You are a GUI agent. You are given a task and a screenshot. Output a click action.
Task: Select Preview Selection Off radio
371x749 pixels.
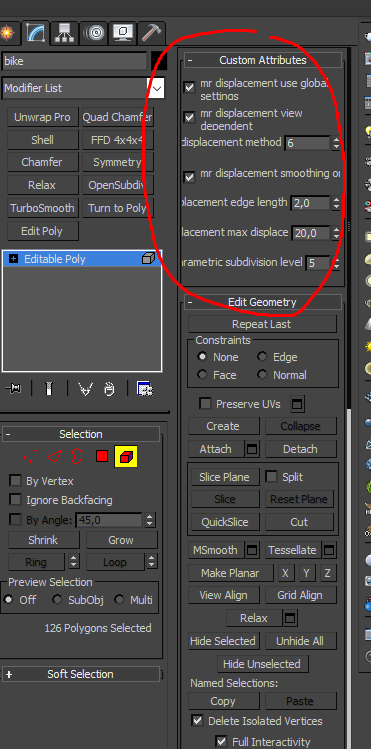[8, 600]
